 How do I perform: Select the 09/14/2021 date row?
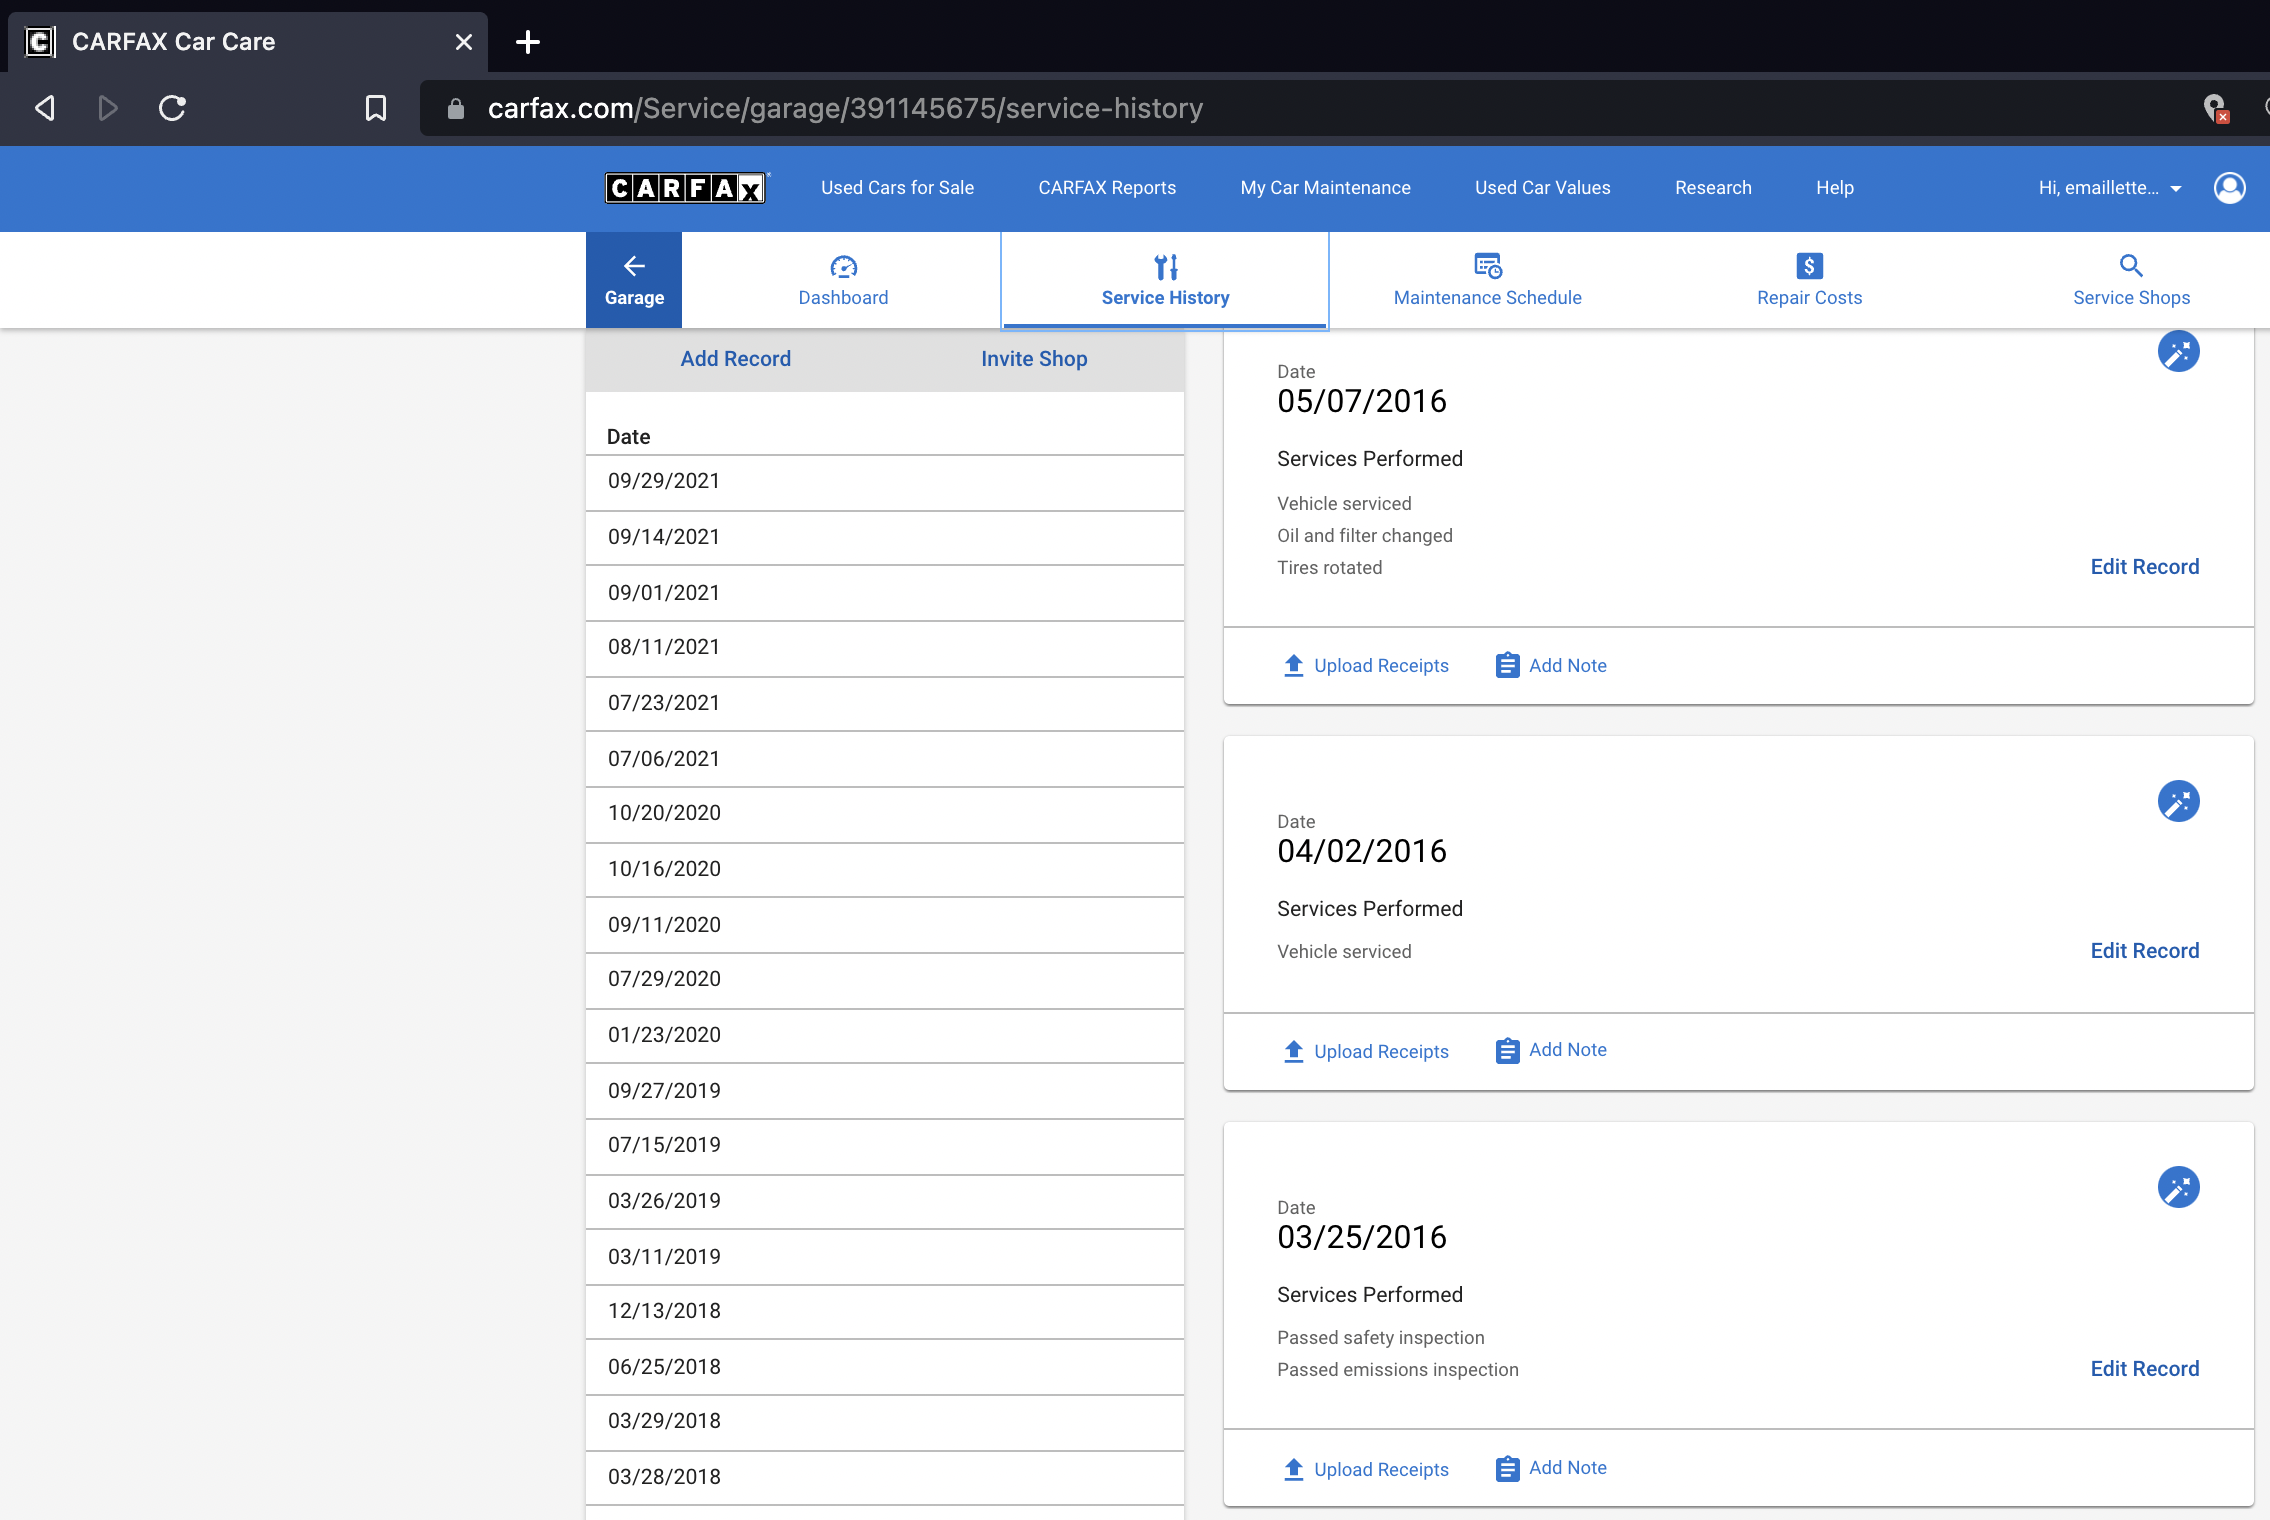coord(885,538)
